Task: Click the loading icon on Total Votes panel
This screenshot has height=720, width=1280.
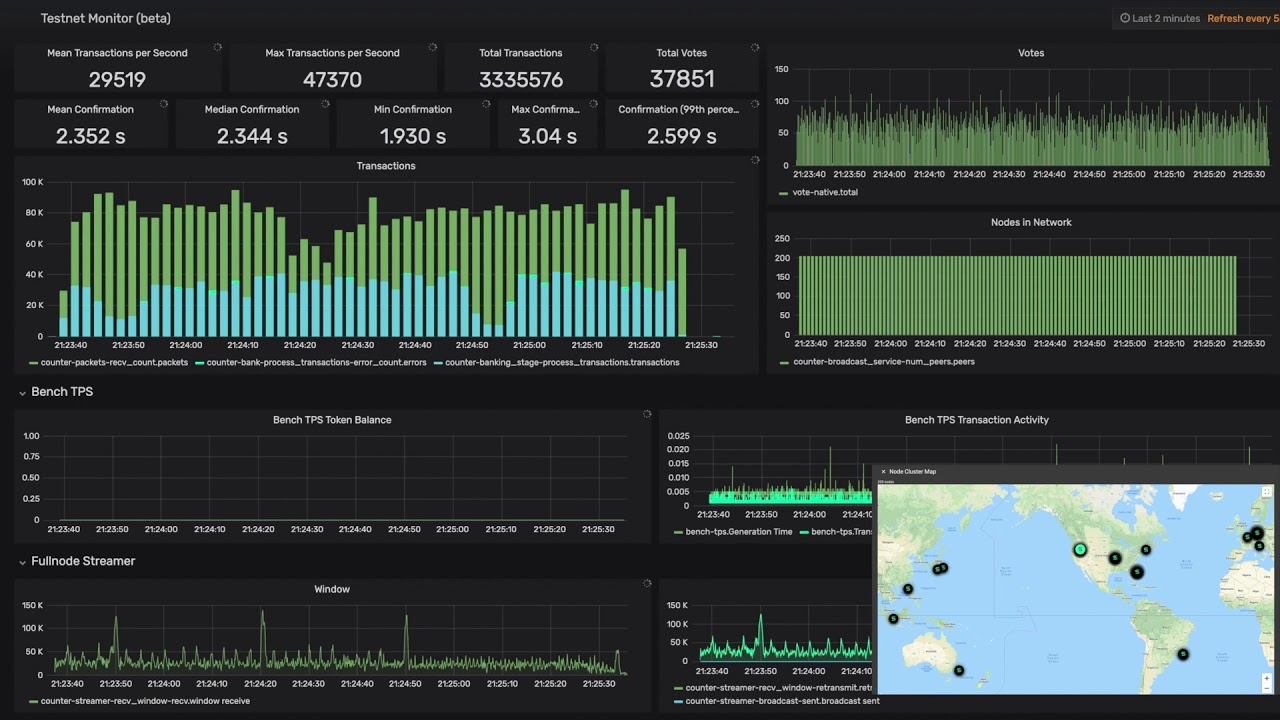Action: tap(755, 47)
